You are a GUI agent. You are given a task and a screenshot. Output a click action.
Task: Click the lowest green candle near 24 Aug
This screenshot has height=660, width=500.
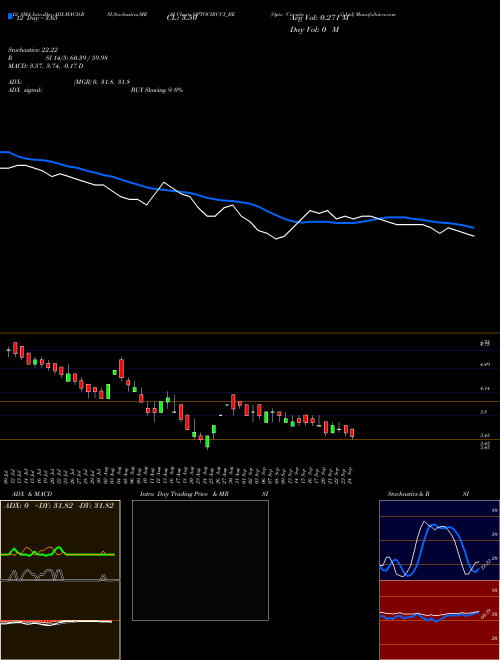(207, 442)
